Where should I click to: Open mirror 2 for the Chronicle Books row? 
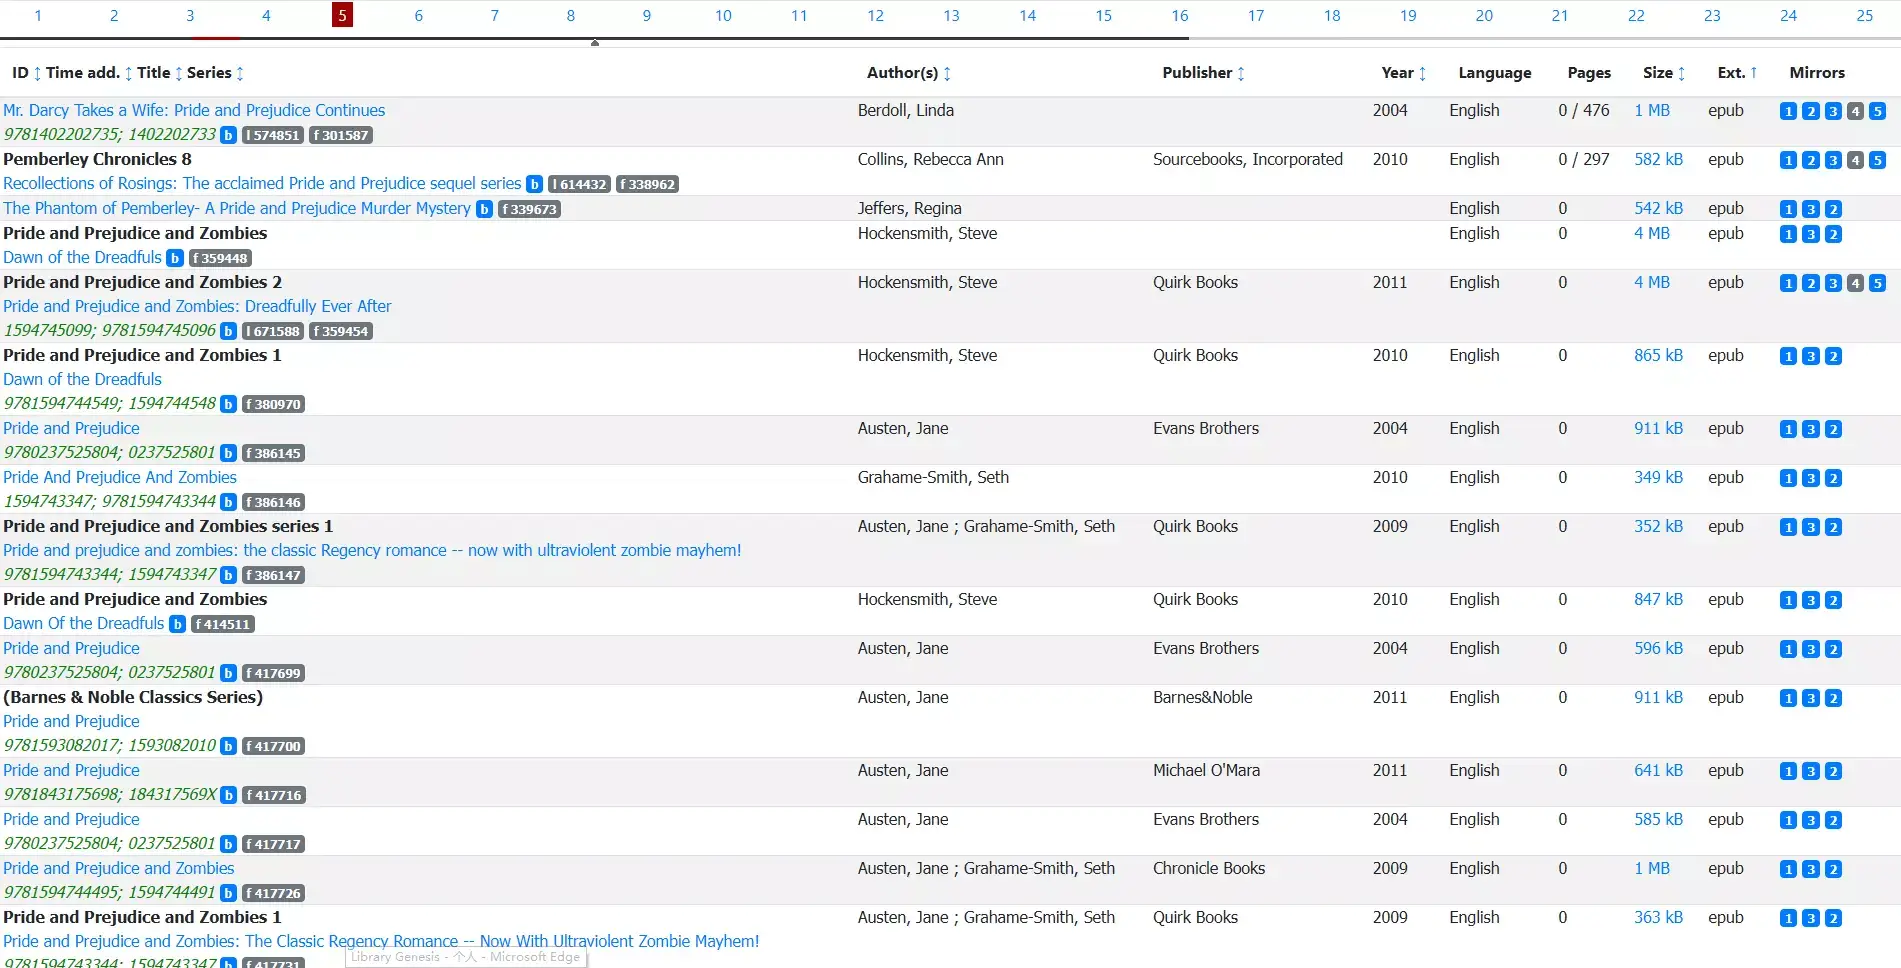[1833, 869]
